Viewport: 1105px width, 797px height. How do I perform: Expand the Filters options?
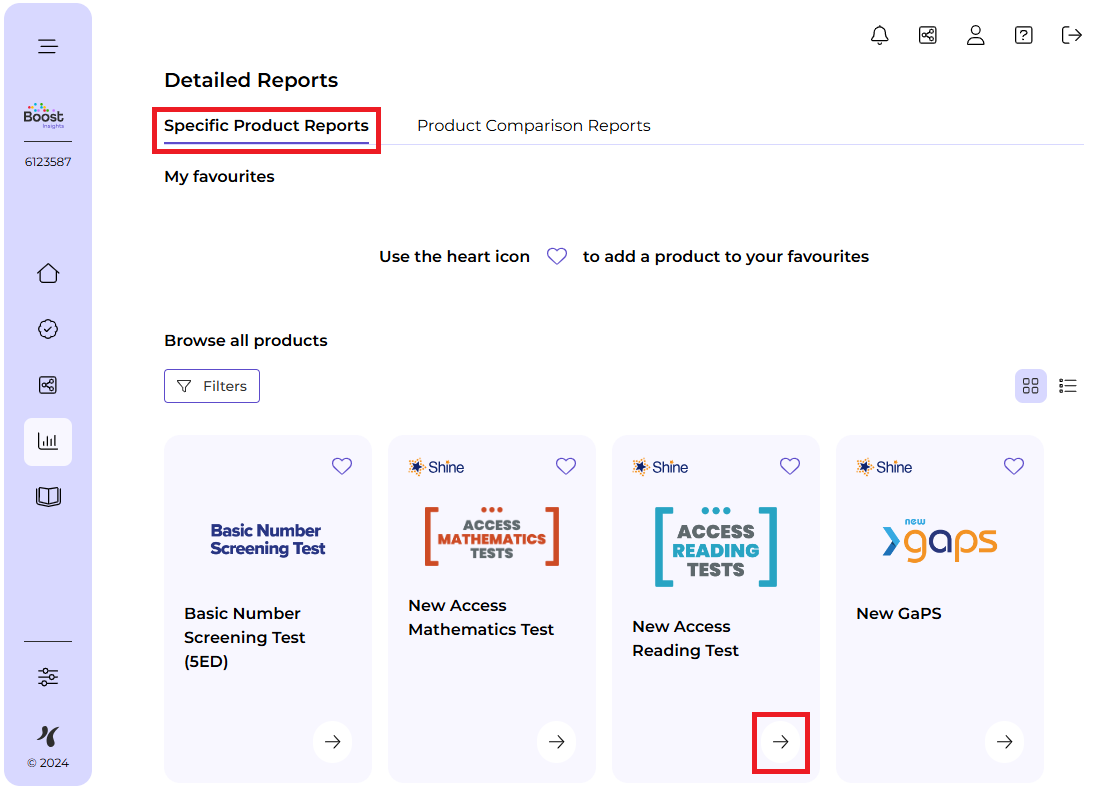click(x=212, y=386)
